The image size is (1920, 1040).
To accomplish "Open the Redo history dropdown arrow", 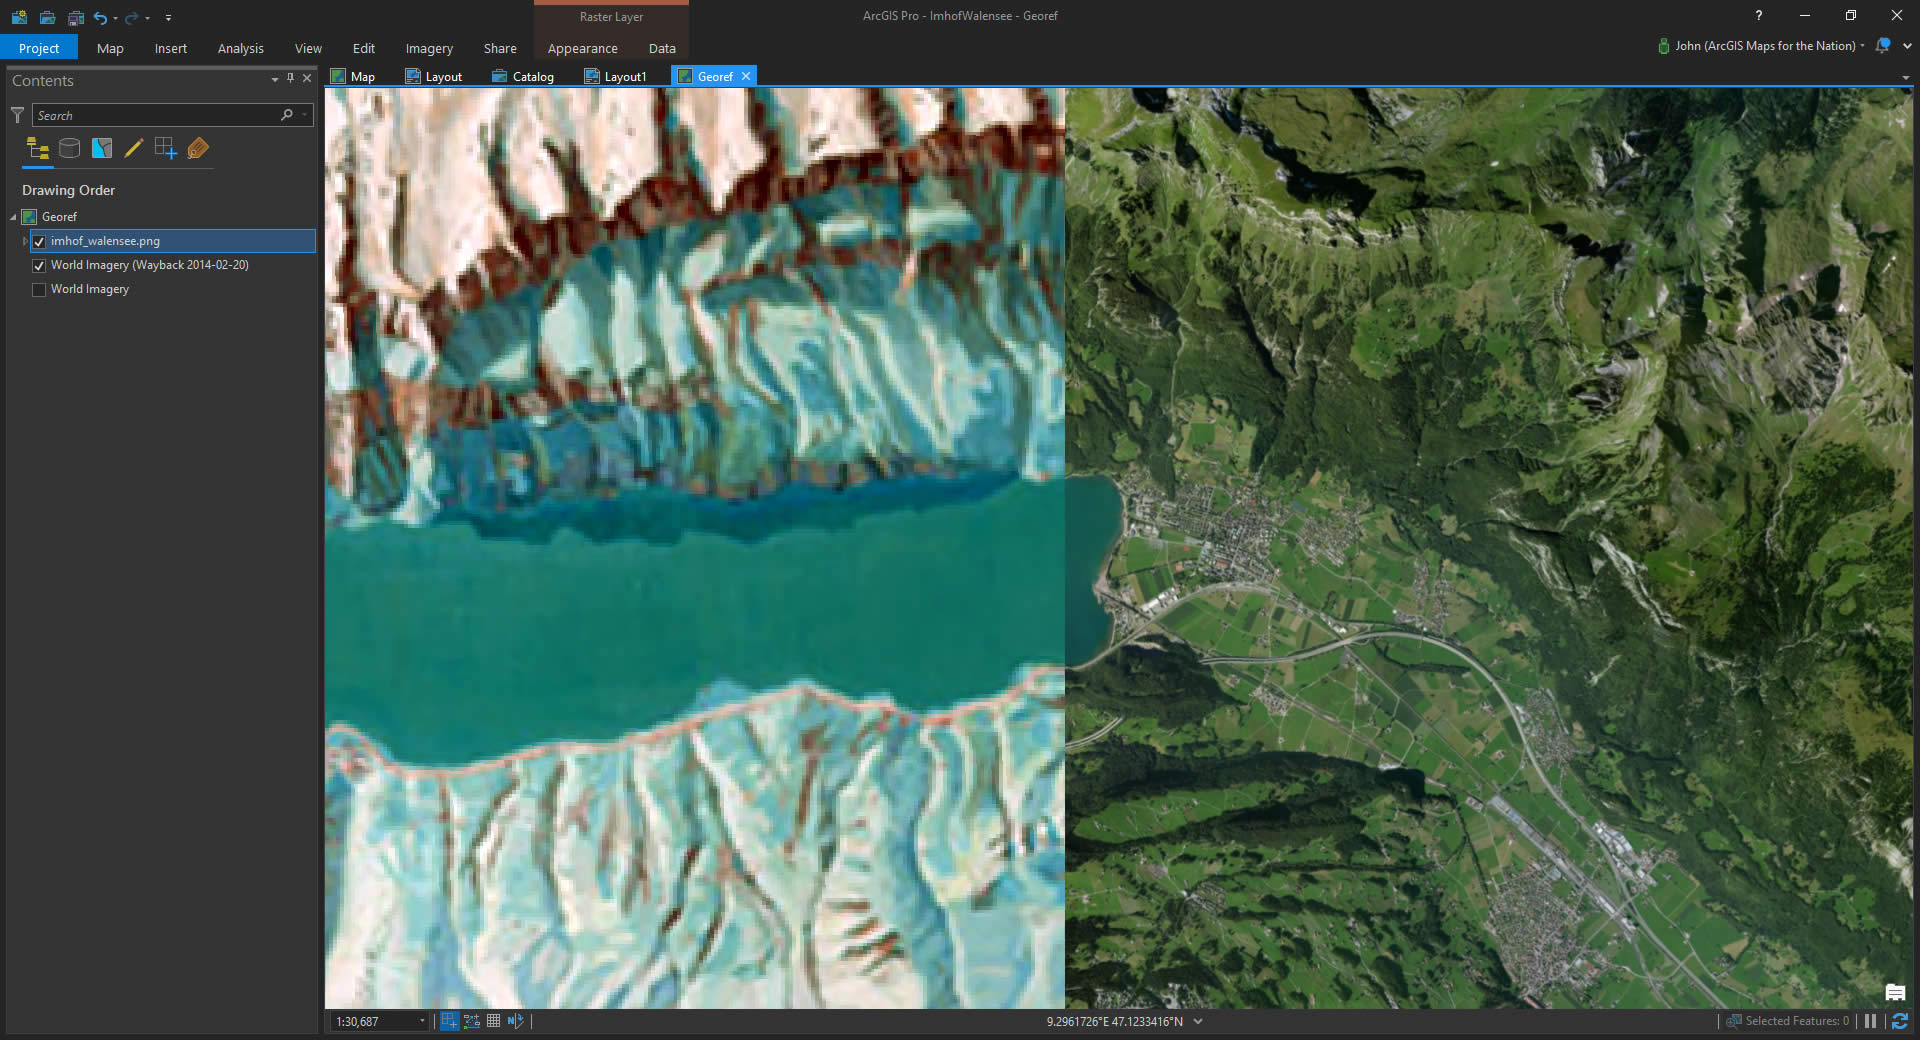I will [147, 18].
